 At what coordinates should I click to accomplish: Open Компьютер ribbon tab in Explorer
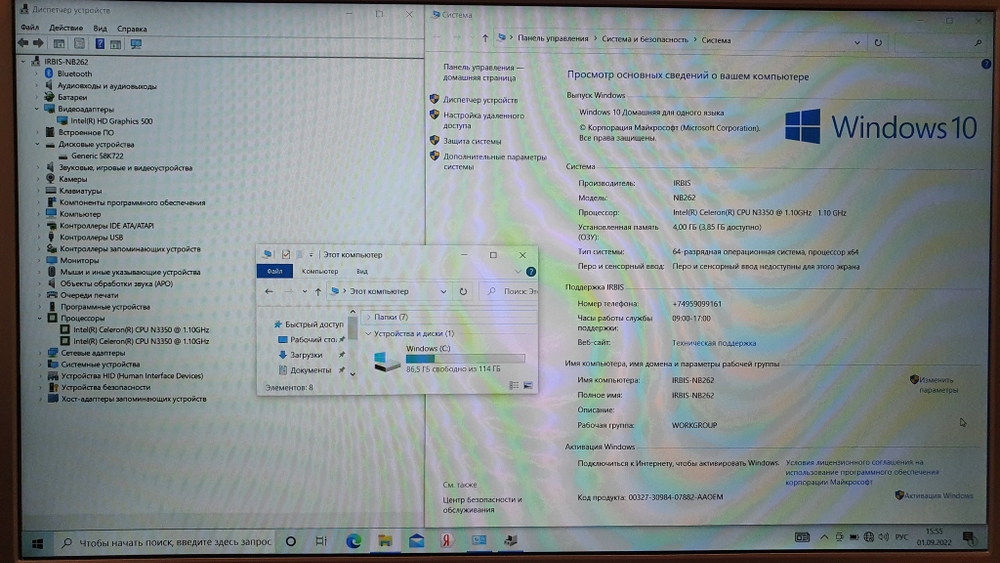point(320,271)
